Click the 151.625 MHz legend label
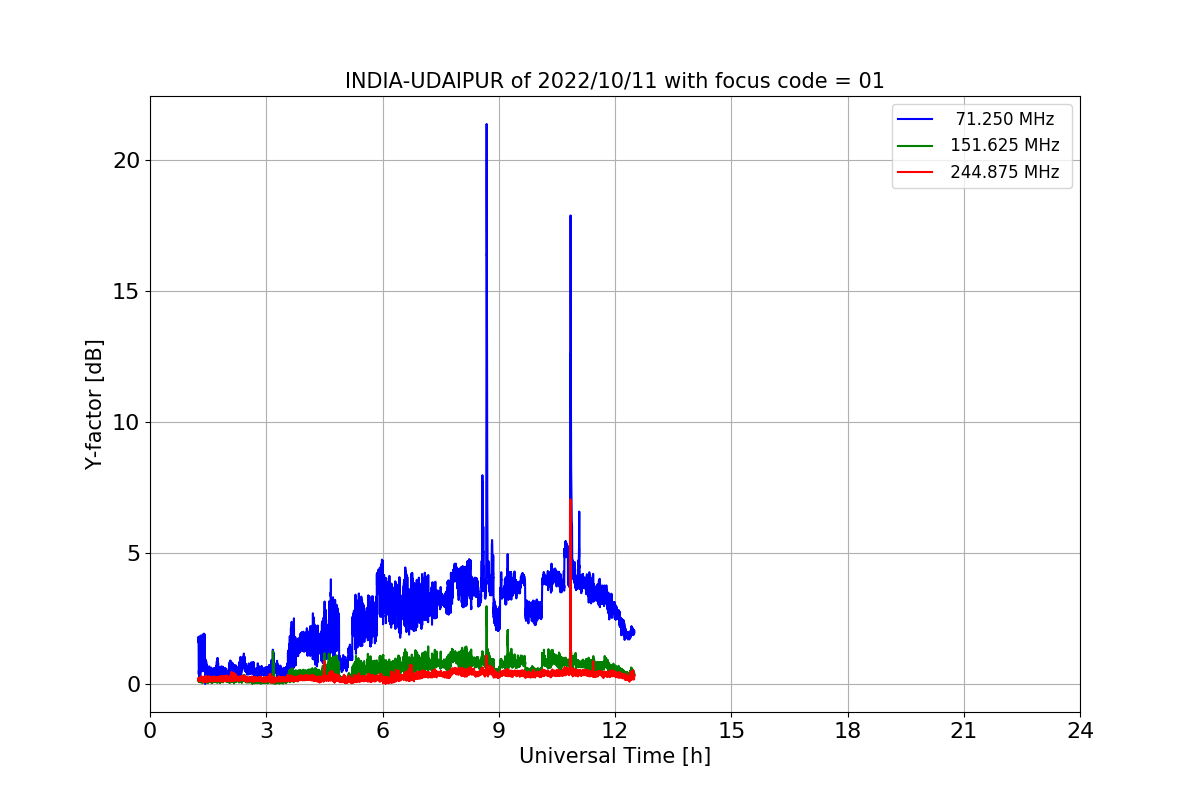Viewport: 1200px width, 800px height. click(x=1005, y=145)
